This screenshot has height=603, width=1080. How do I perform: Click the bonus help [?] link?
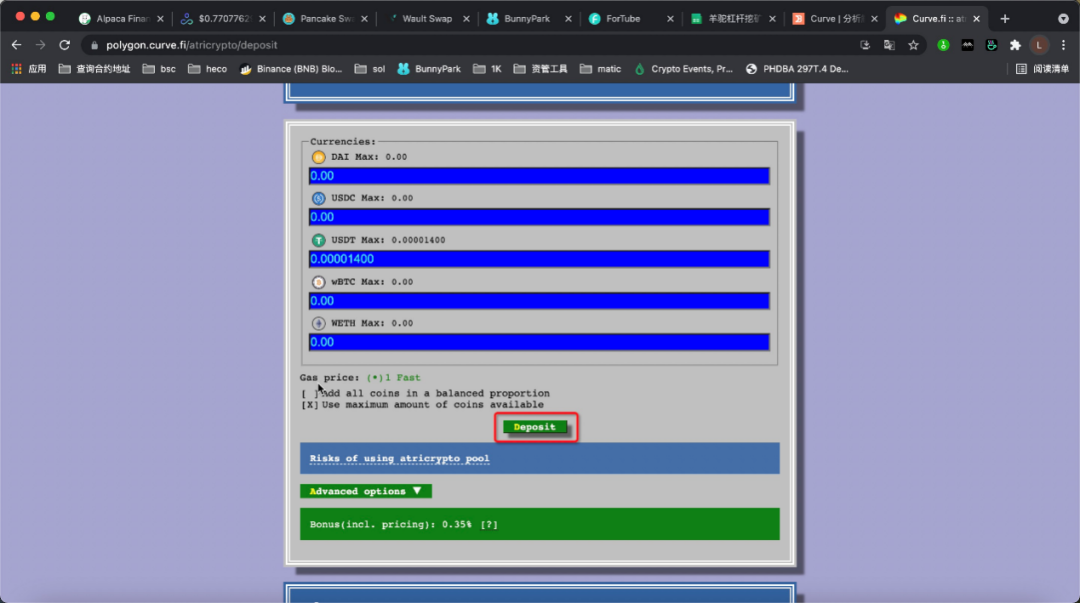pos(488,524)
